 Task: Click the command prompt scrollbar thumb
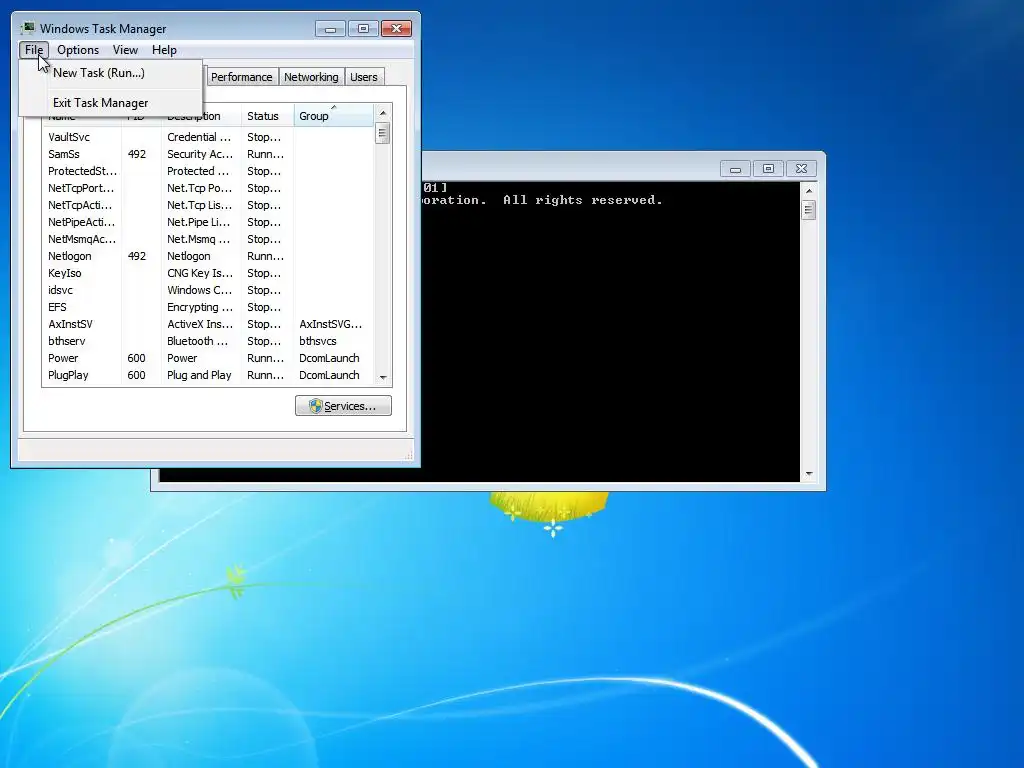pyautogui.click(x=808, y=210)
